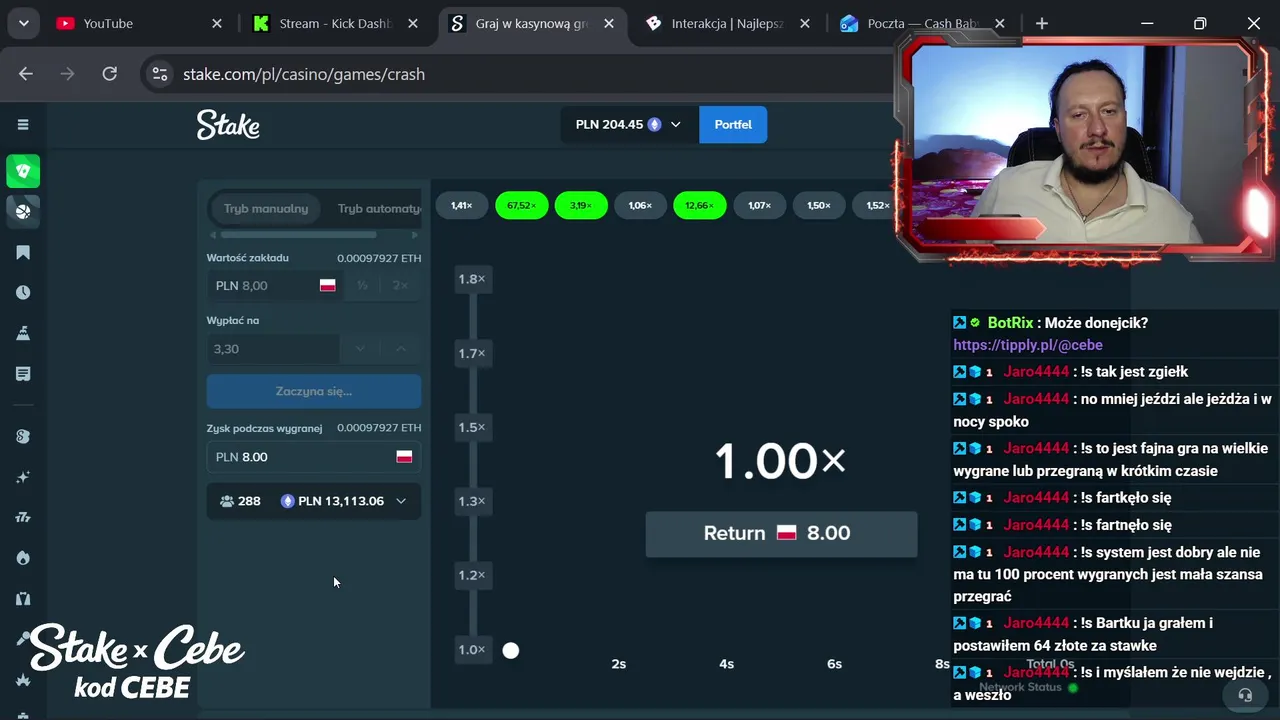Open the my bets list icon
Image resolution: width=1280 pixels, height=720 pixels.
pyautogui.click(x=23, y=373)
